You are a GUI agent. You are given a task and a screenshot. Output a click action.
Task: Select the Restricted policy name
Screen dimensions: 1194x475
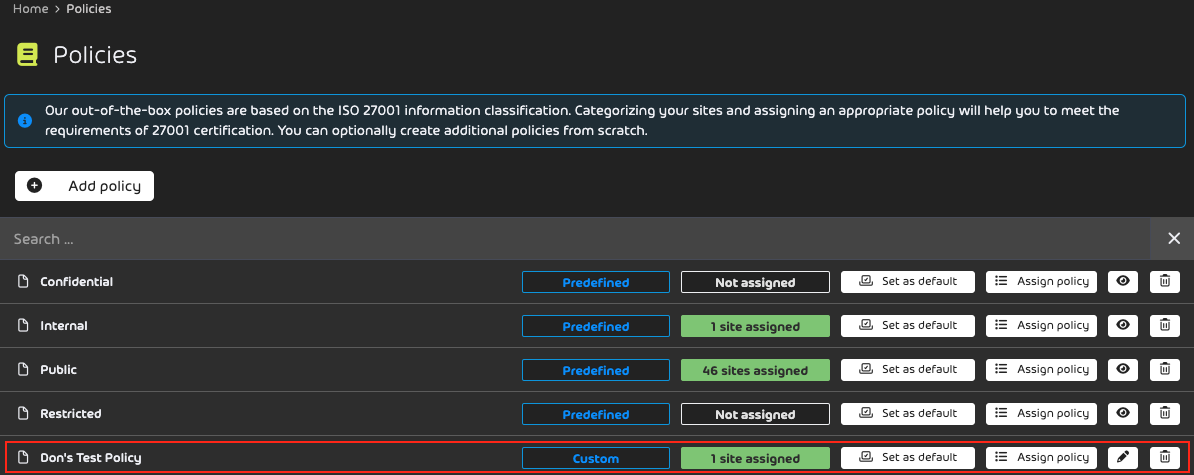pos(71,414)
